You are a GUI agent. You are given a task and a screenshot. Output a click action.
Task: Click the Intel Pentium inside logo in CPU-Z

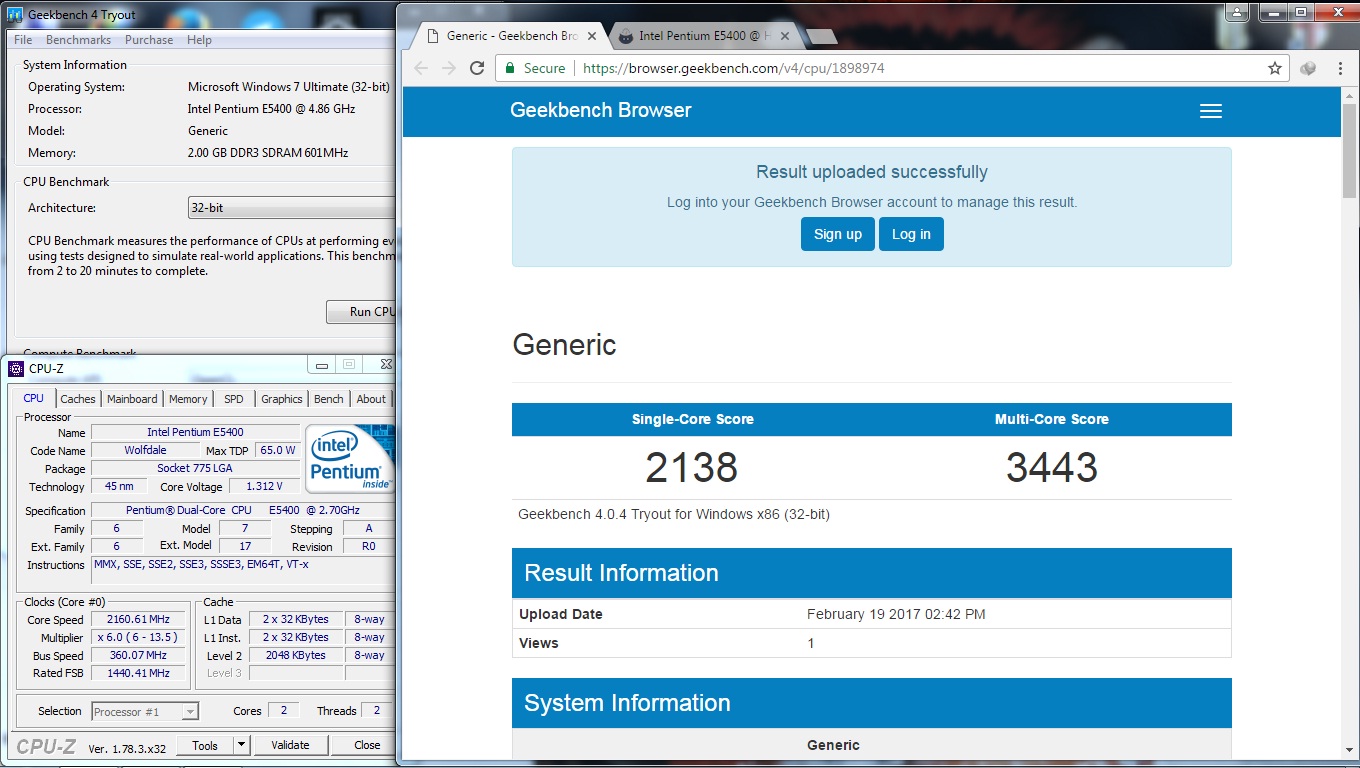coord(349,459)
